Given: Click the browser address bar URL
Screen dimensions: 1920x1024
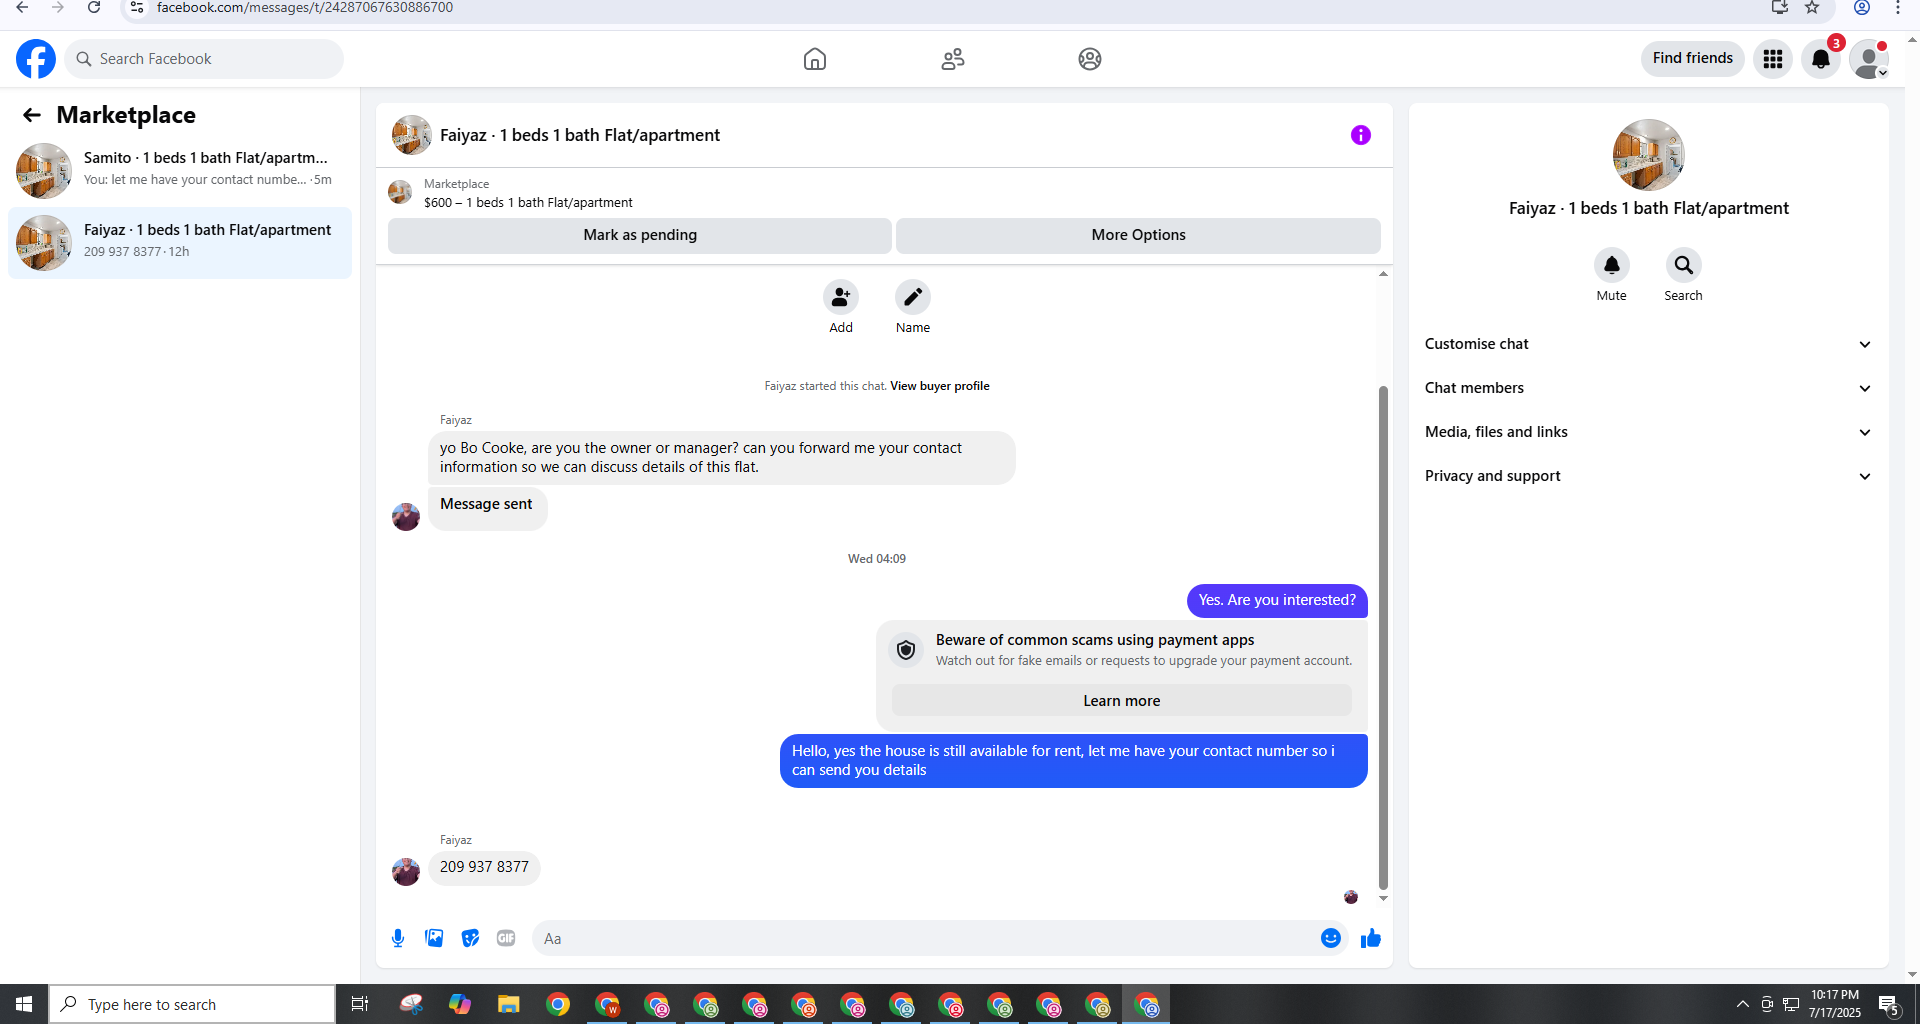Looking at the screenshot, I should (x=305, y=8).
